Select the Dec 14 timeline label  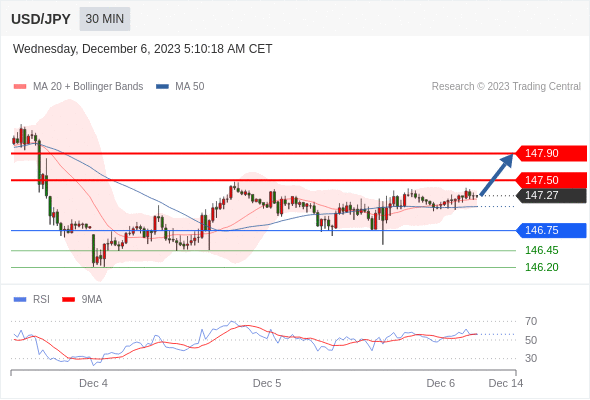pos(506,383)
